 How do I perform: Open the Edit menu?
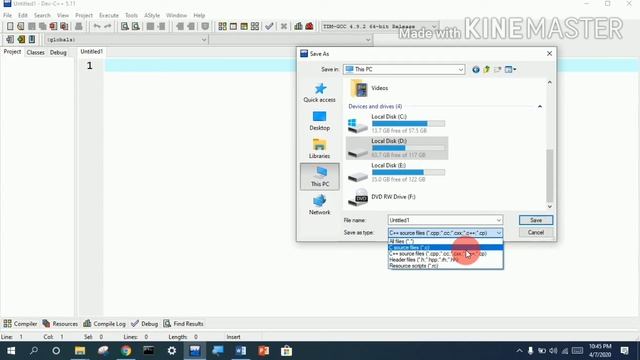(x=22, y=15)
